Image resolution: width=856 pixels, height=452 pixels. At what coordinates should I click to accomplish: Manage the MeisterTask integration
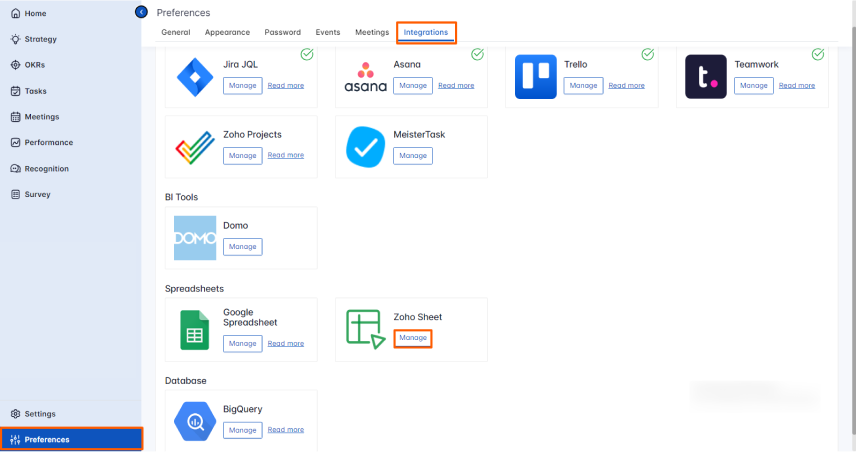tap(413, 156)
